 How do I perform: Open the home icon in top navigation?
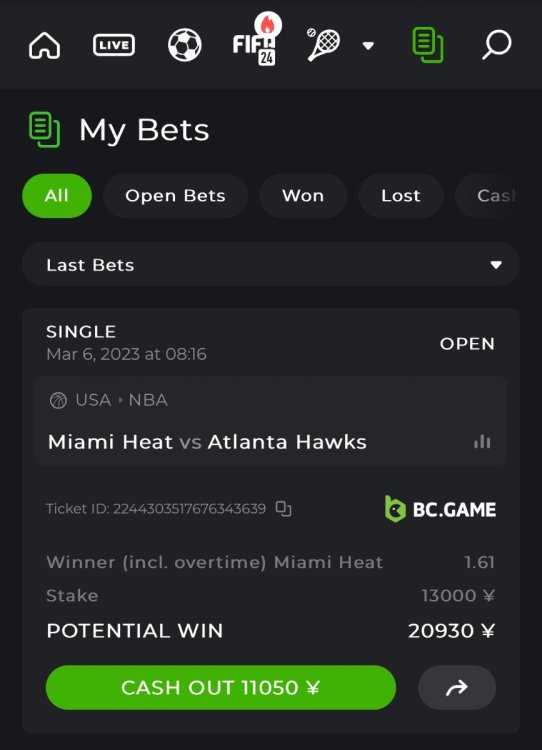[x=44, y=46]
